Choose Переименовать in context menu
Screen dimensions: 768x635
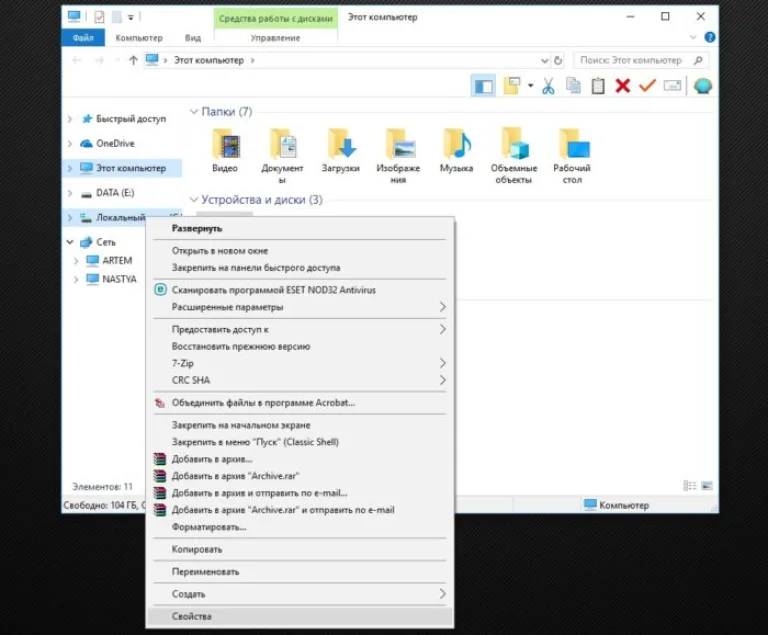click(x=300, y=572)
